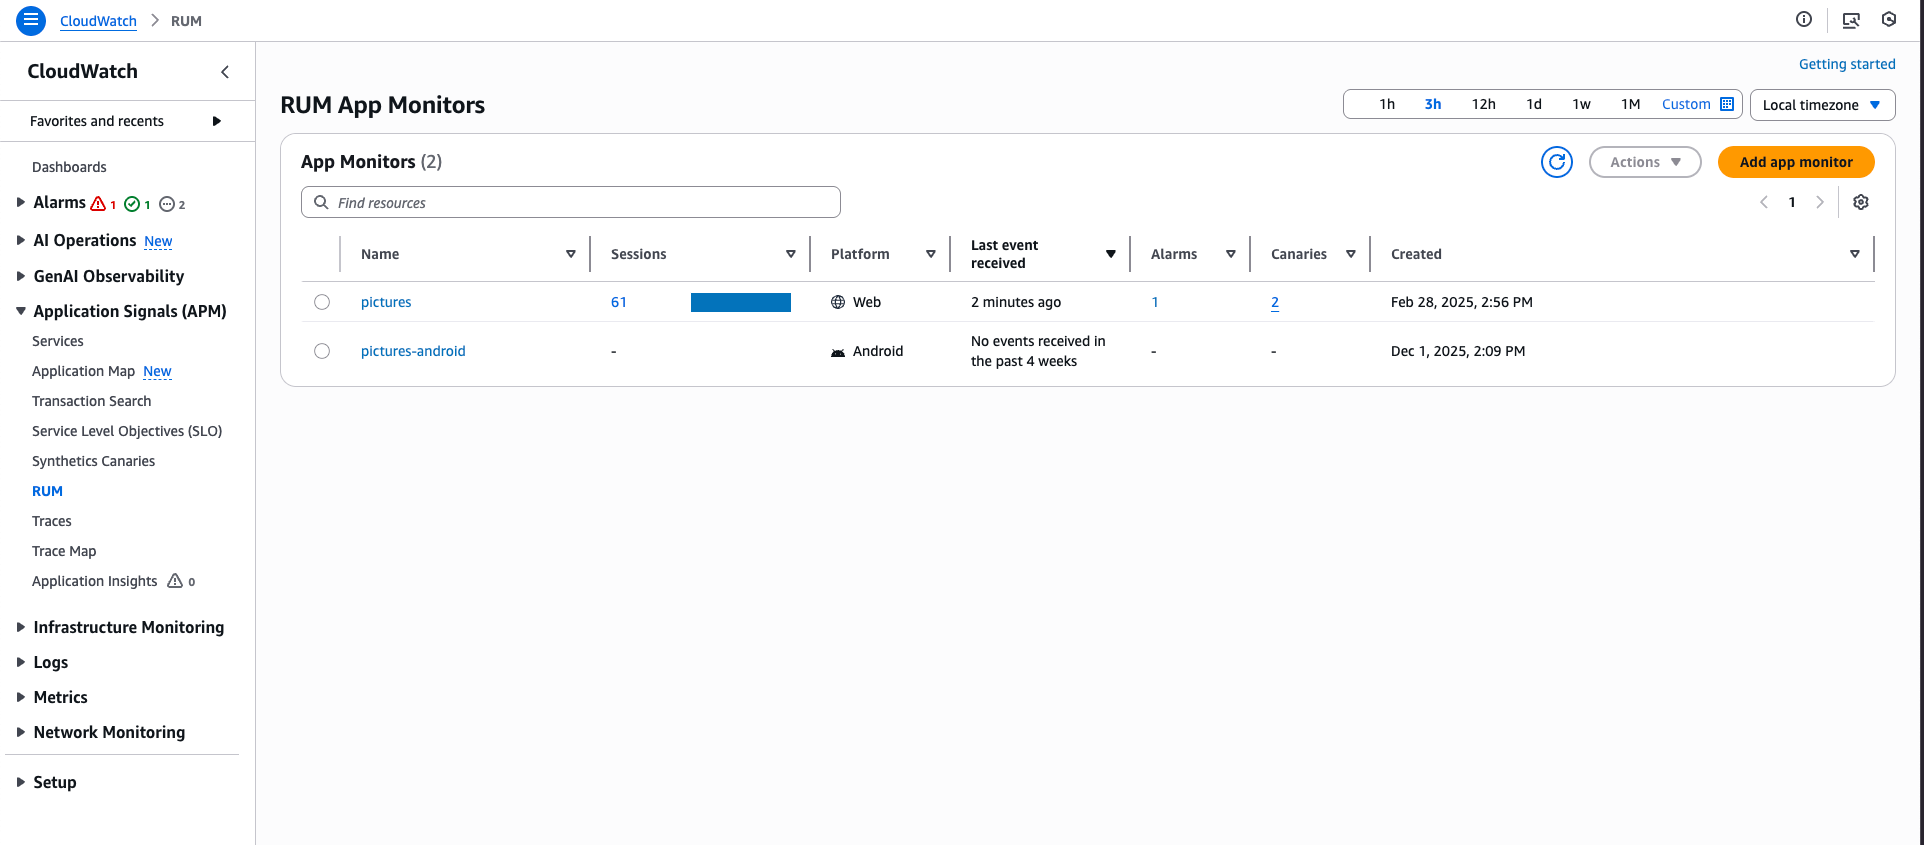Open the Getting started link
Image resolution: width=1924 pixels, height=845 pixels.
[1847, 64]
